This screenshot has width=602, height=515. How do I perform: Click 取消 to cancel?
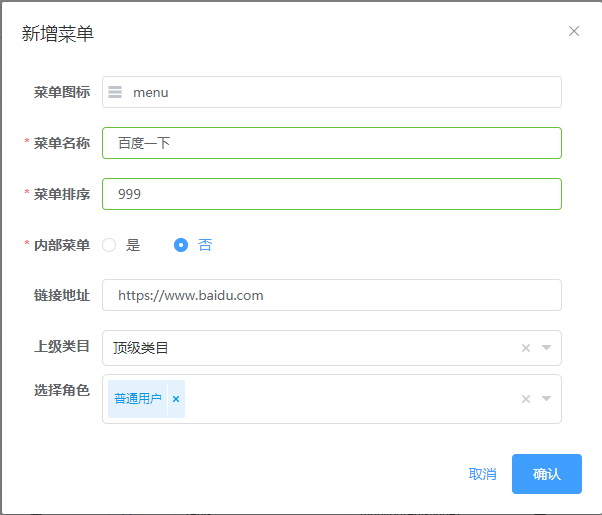(482, 474)
